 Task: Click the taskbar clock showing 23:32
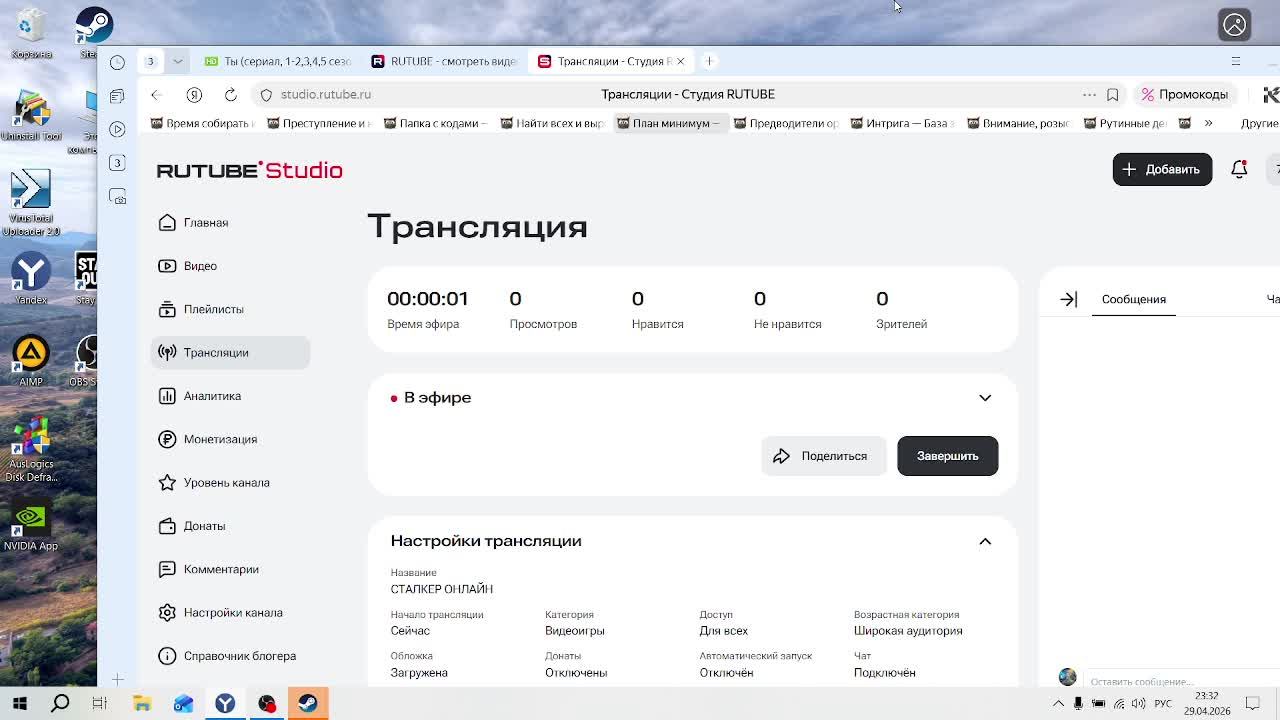pos(1207,703)
